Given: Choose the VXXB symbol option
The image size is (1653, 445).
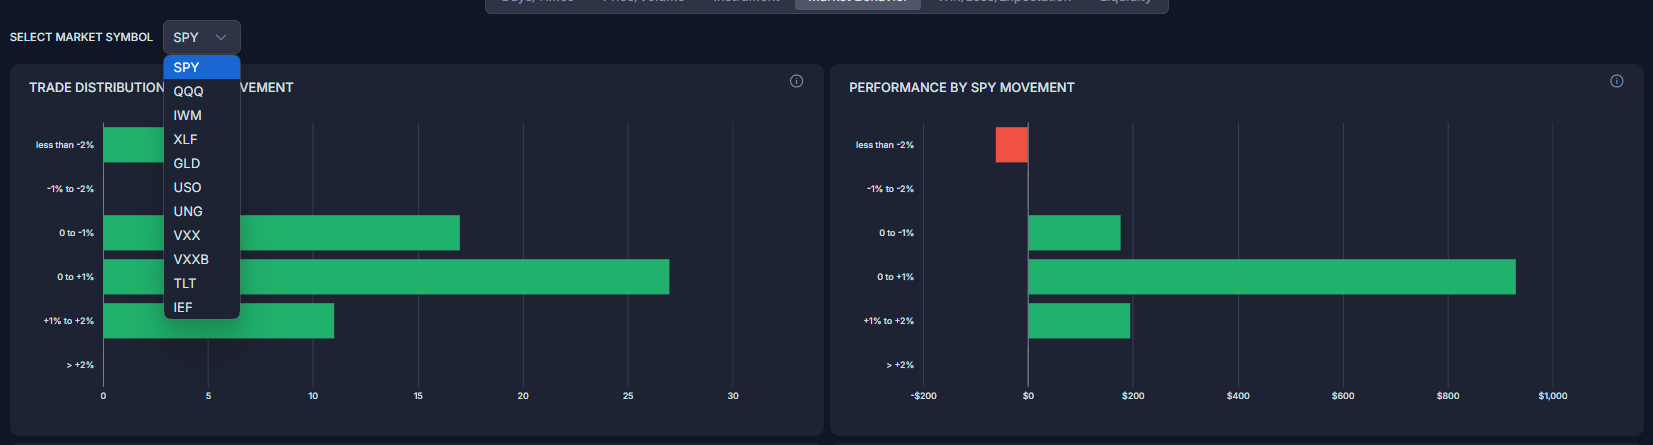Looking at the screenshot, I should (x=201, y=259).
